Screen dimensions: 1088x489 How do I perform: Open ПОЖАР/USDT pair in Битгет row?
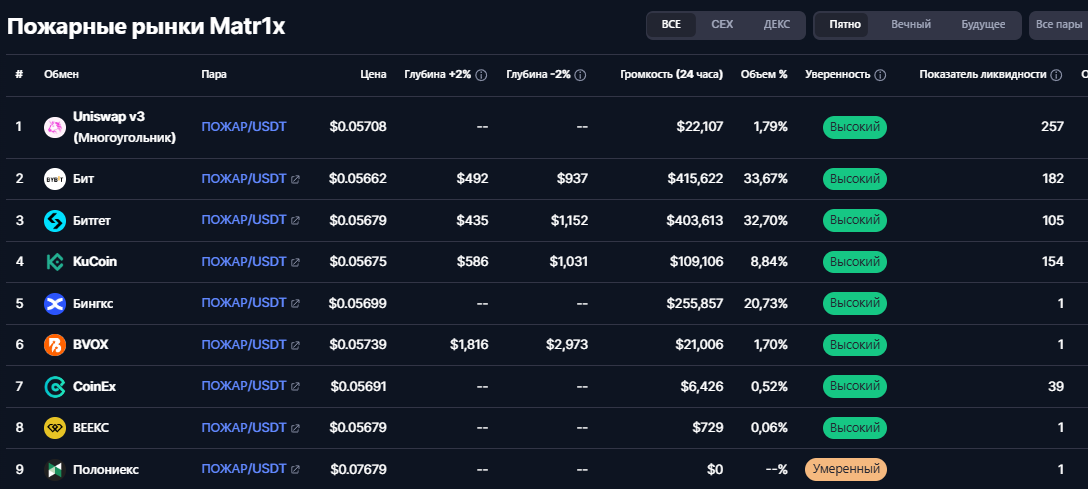244,220
